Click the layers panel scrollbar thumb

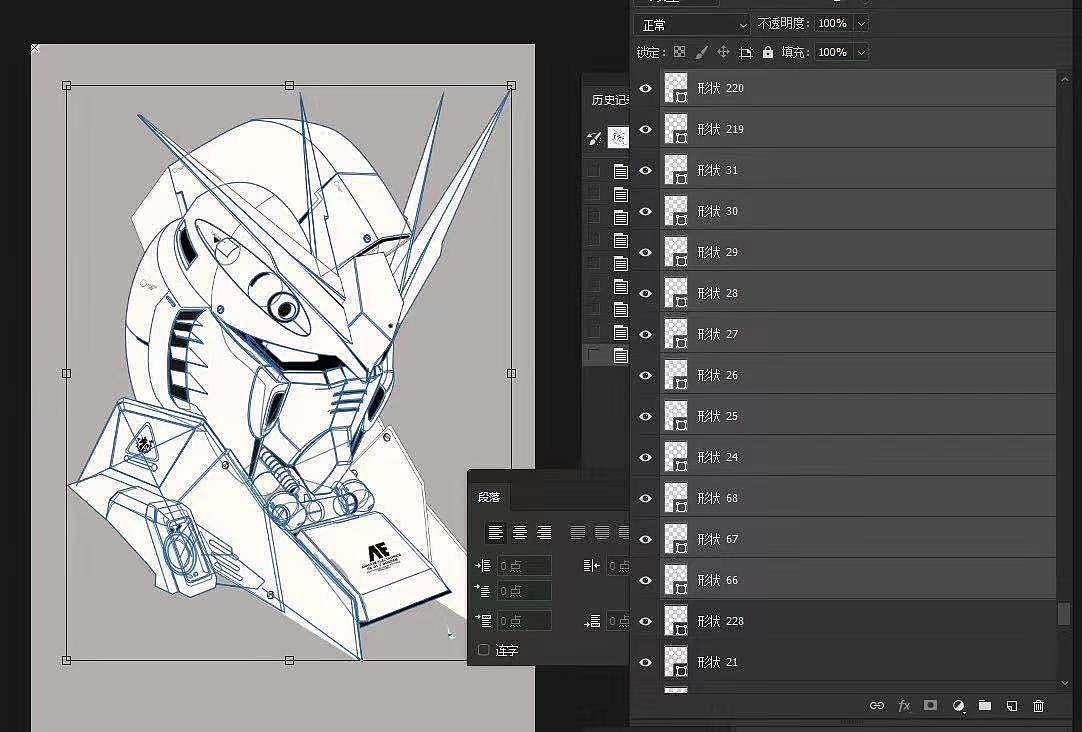(1065, 613)
